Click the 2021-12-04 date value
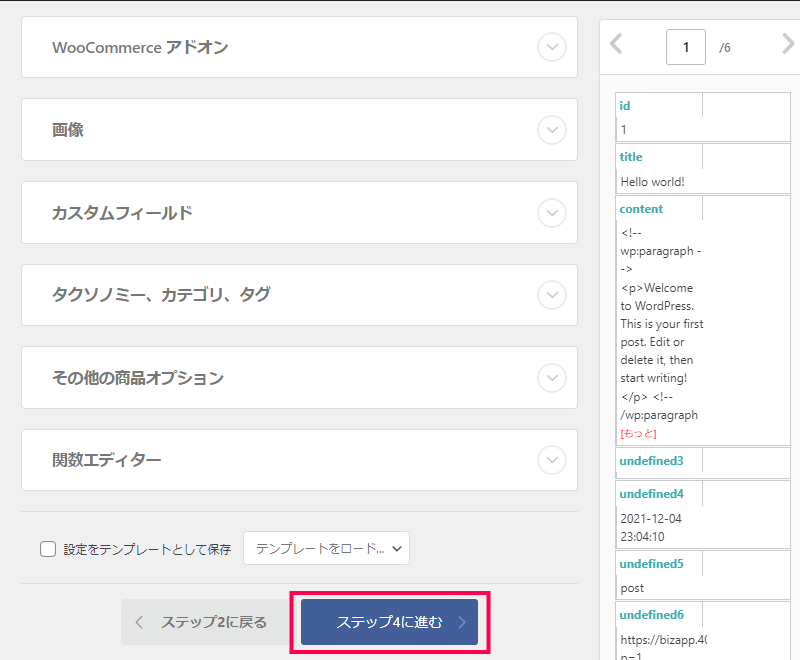Image resolution: width=800 pixels, height=660 pixels. tap(651, 527)
